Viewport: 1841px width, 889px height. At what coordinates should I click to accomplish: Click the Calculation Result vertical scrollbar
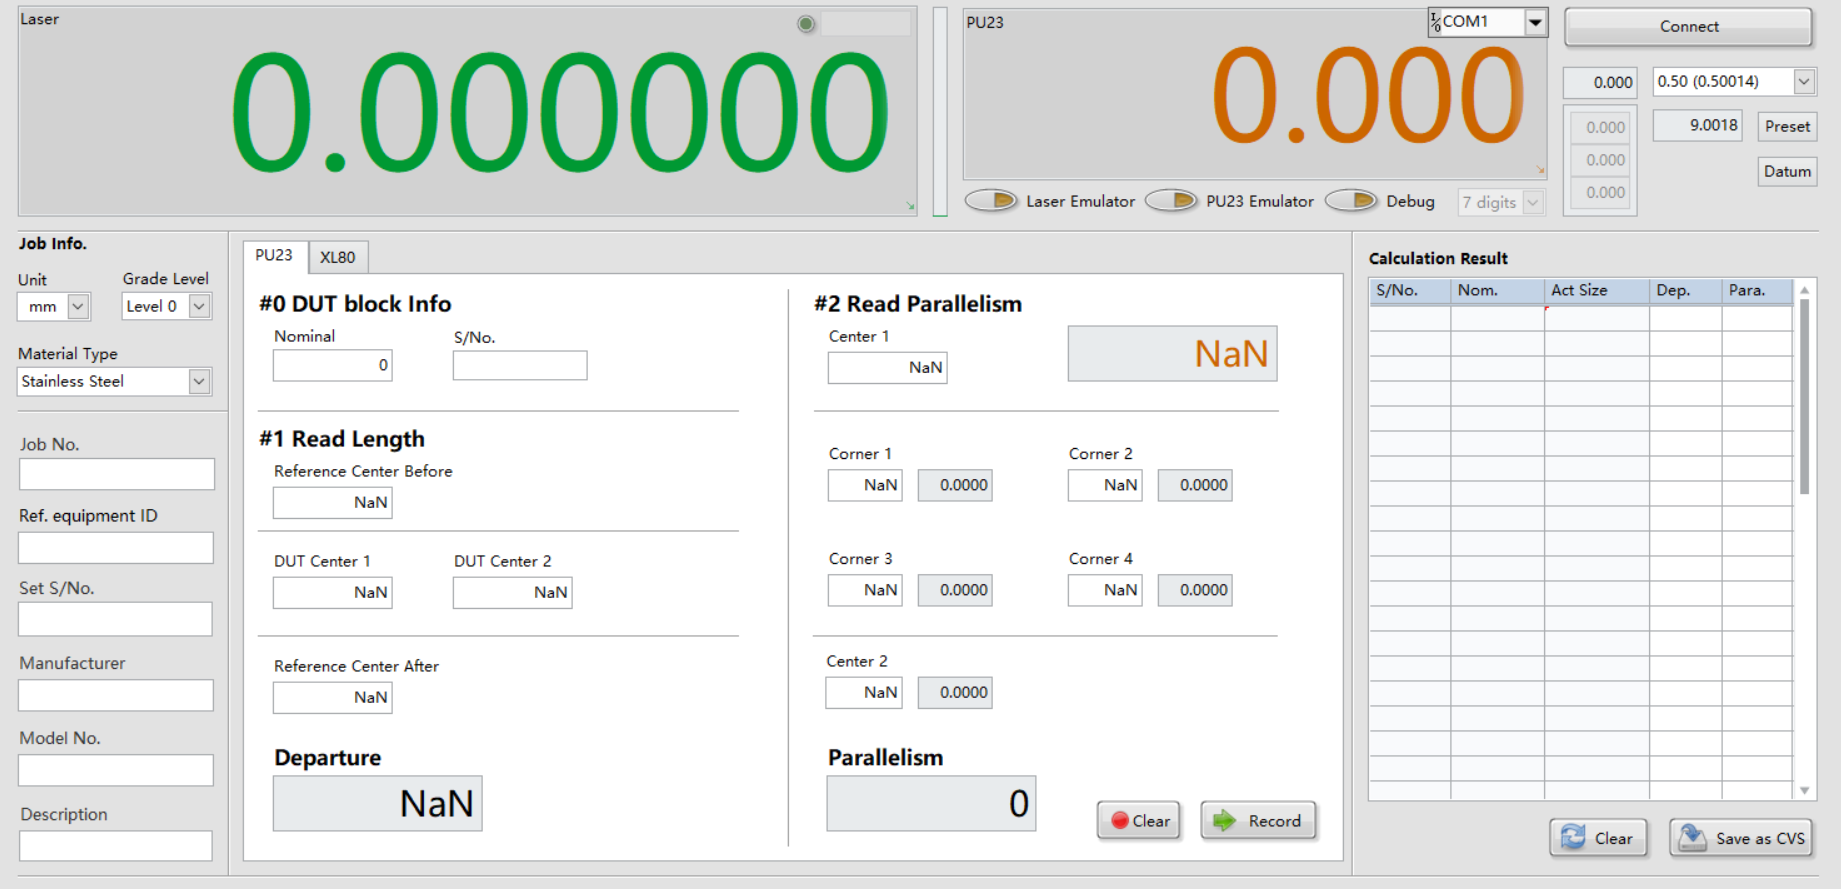(1804, 400)
